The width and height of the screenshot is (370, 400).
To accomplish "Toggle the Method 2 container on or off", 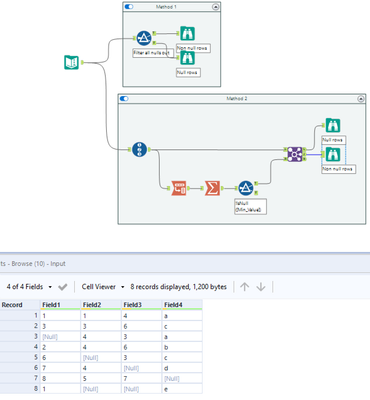I will click(x=124, y=99).
